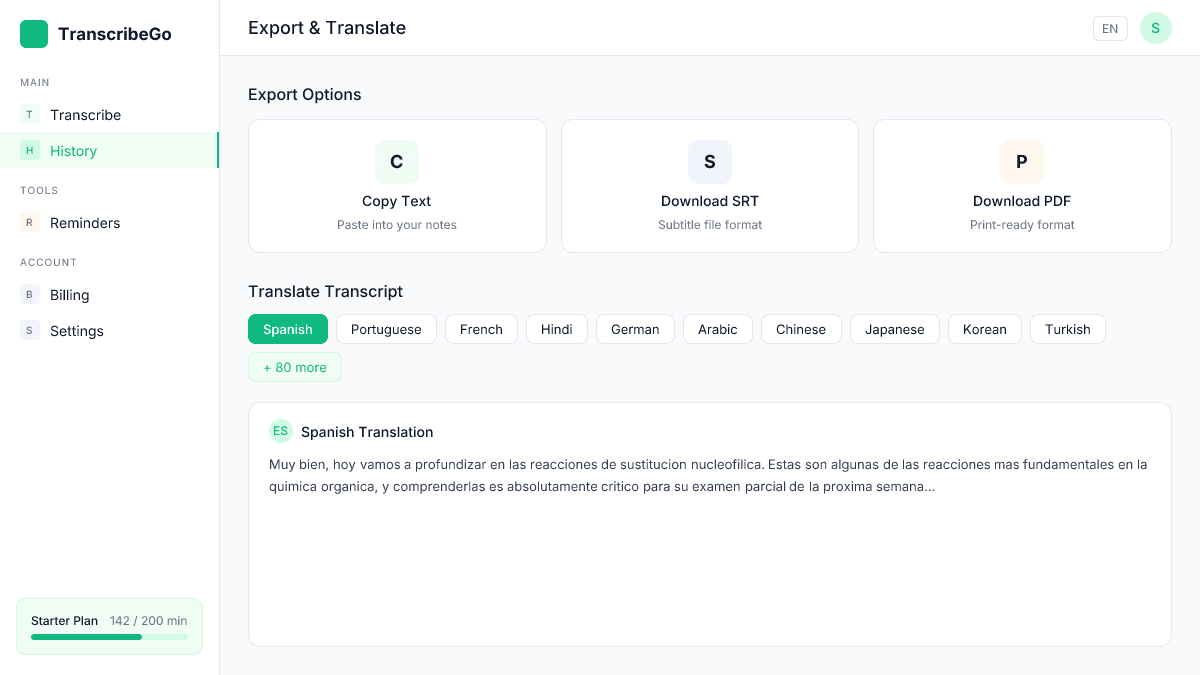
Task: Toggle German as the translation language
Action: (635, 329)
